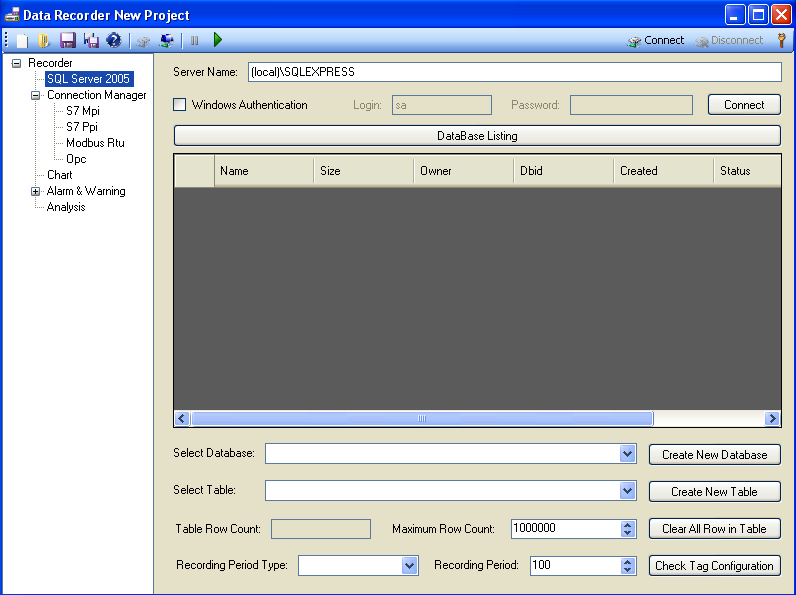The image size is (796, 595).
Task: Click the Connect button beside the Password field
Action: (x=744, y=105)
